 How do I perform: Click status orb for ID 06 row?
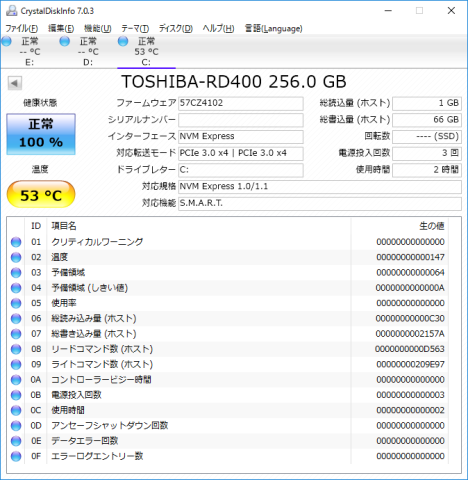[16, 319]
